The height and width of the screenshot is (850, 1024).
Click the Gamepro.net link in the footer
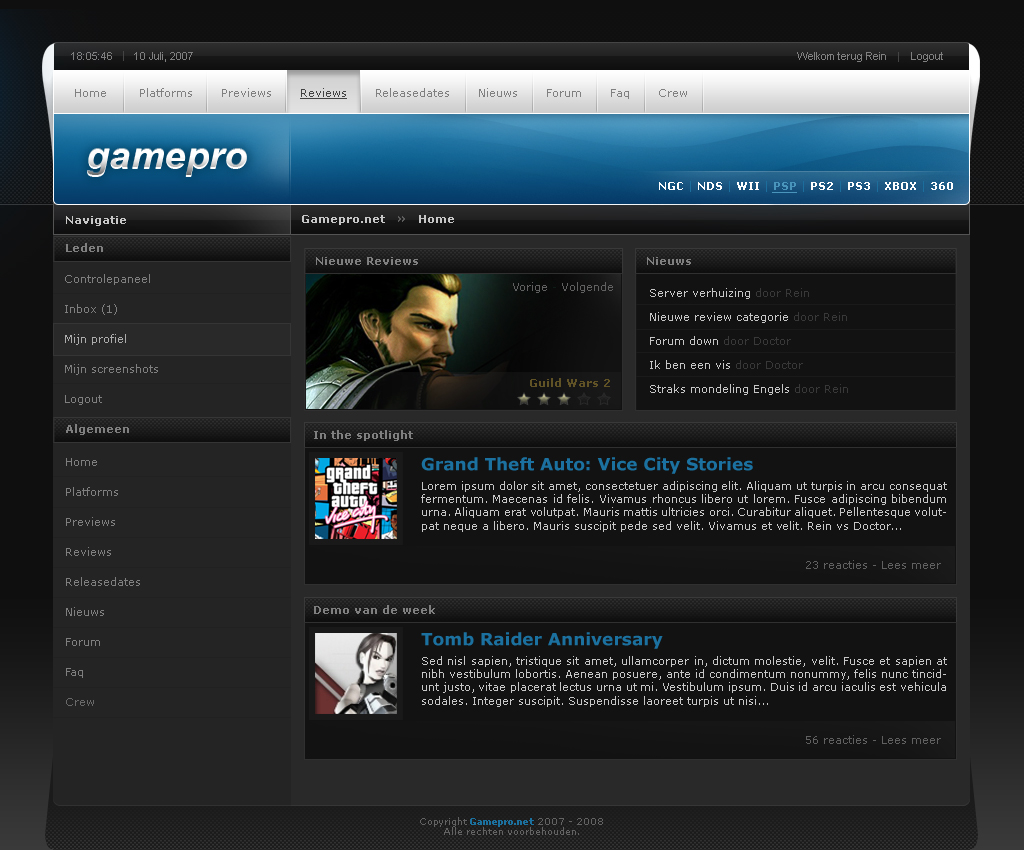502,821
